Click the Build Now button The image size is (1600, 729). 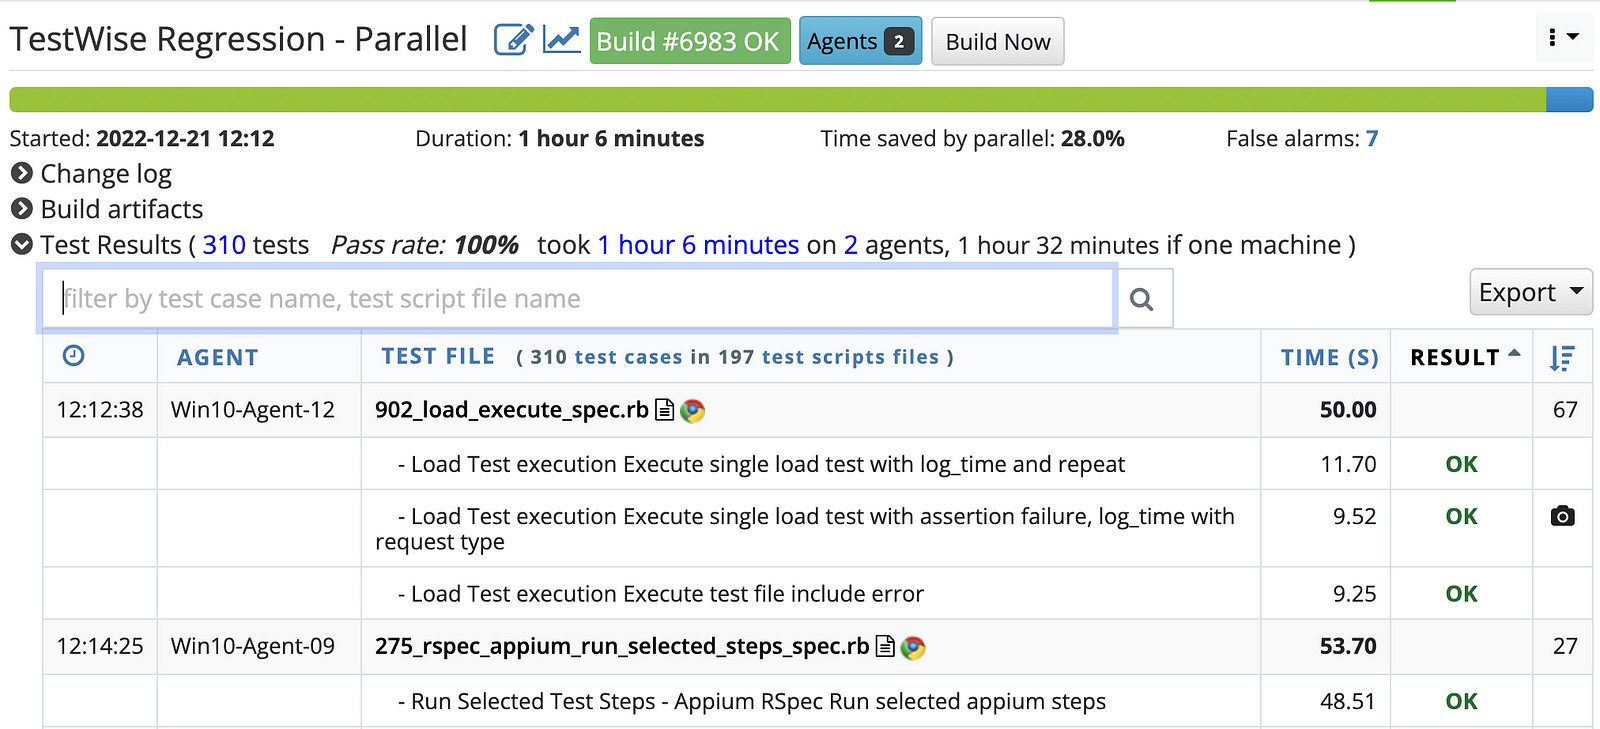tap(998, 41)
